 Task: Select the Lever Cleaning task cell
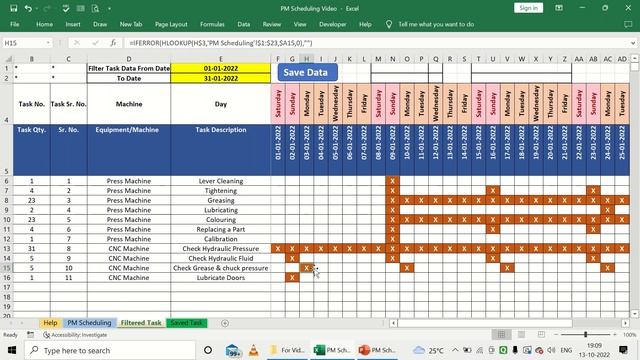point(220,181)
